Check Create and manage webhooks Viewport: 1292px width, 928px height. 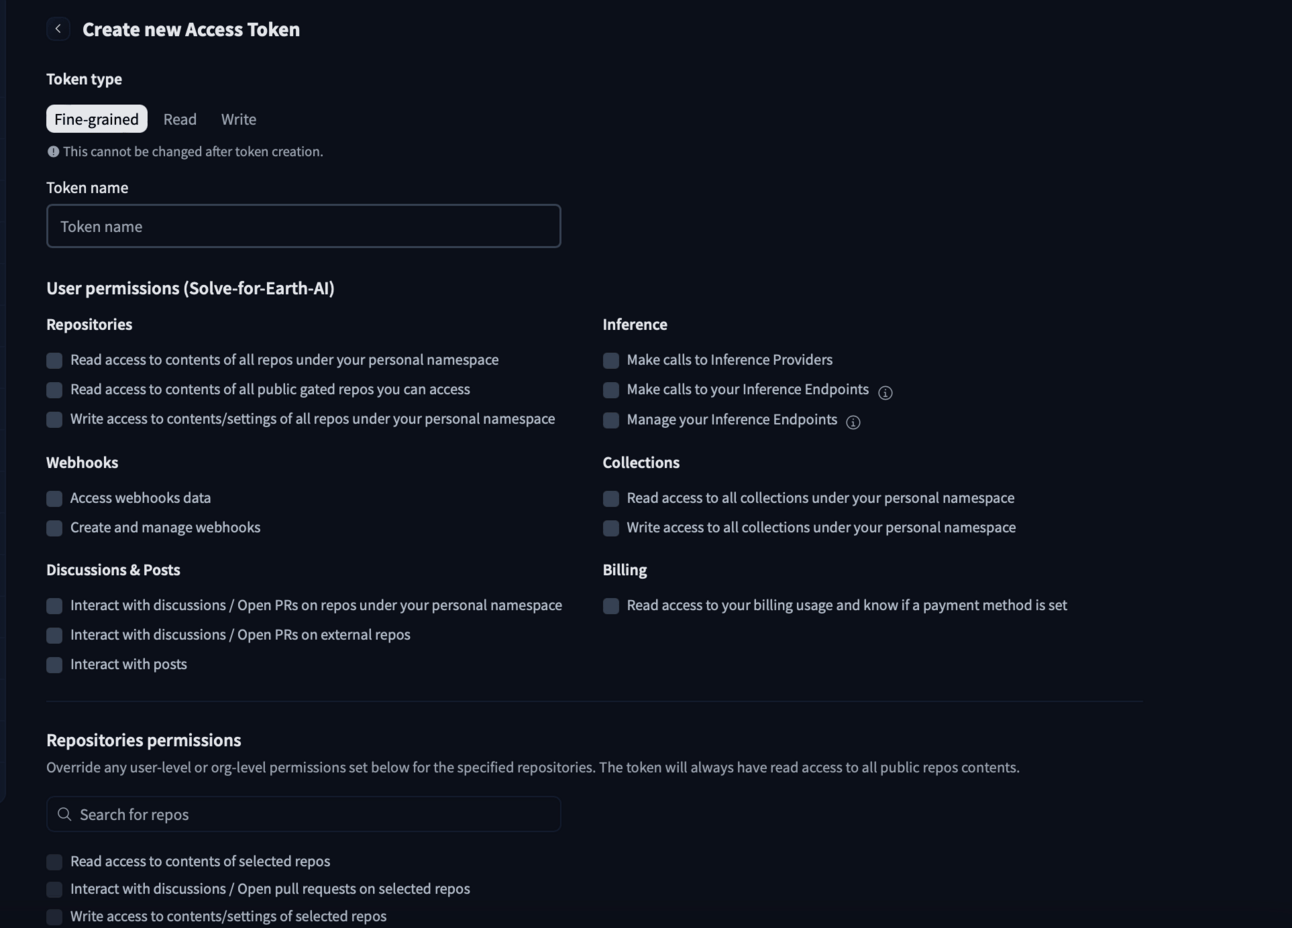pyautogui.click(x=55, y=528)
